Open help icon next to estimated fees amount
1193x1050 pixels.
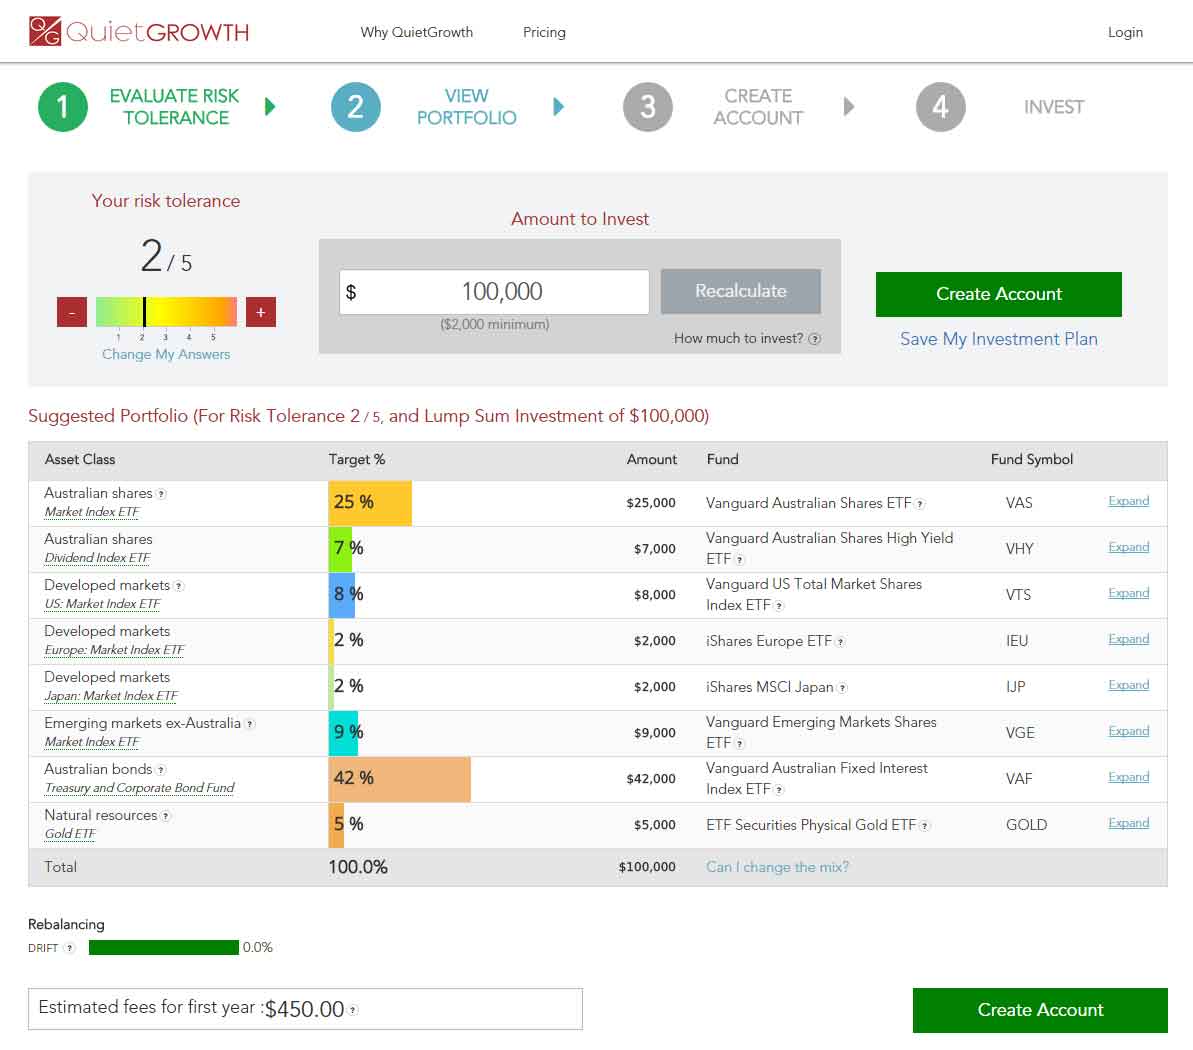pyautogui.click(x=352, y=1010)
